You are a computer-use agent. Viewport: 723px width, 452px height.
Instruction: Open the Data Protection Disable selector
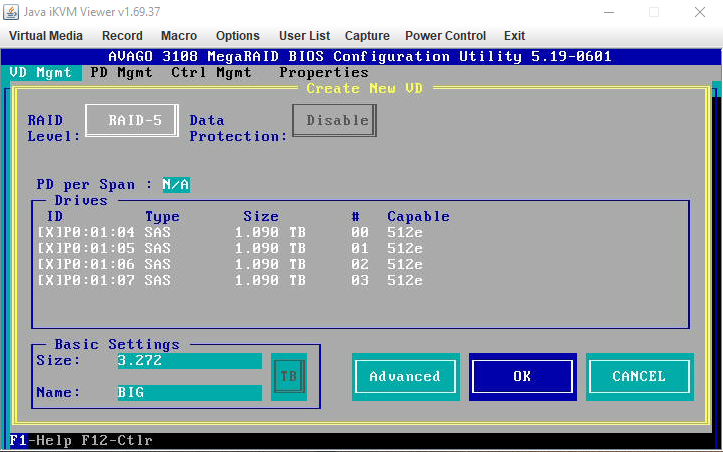click(335, 120)
